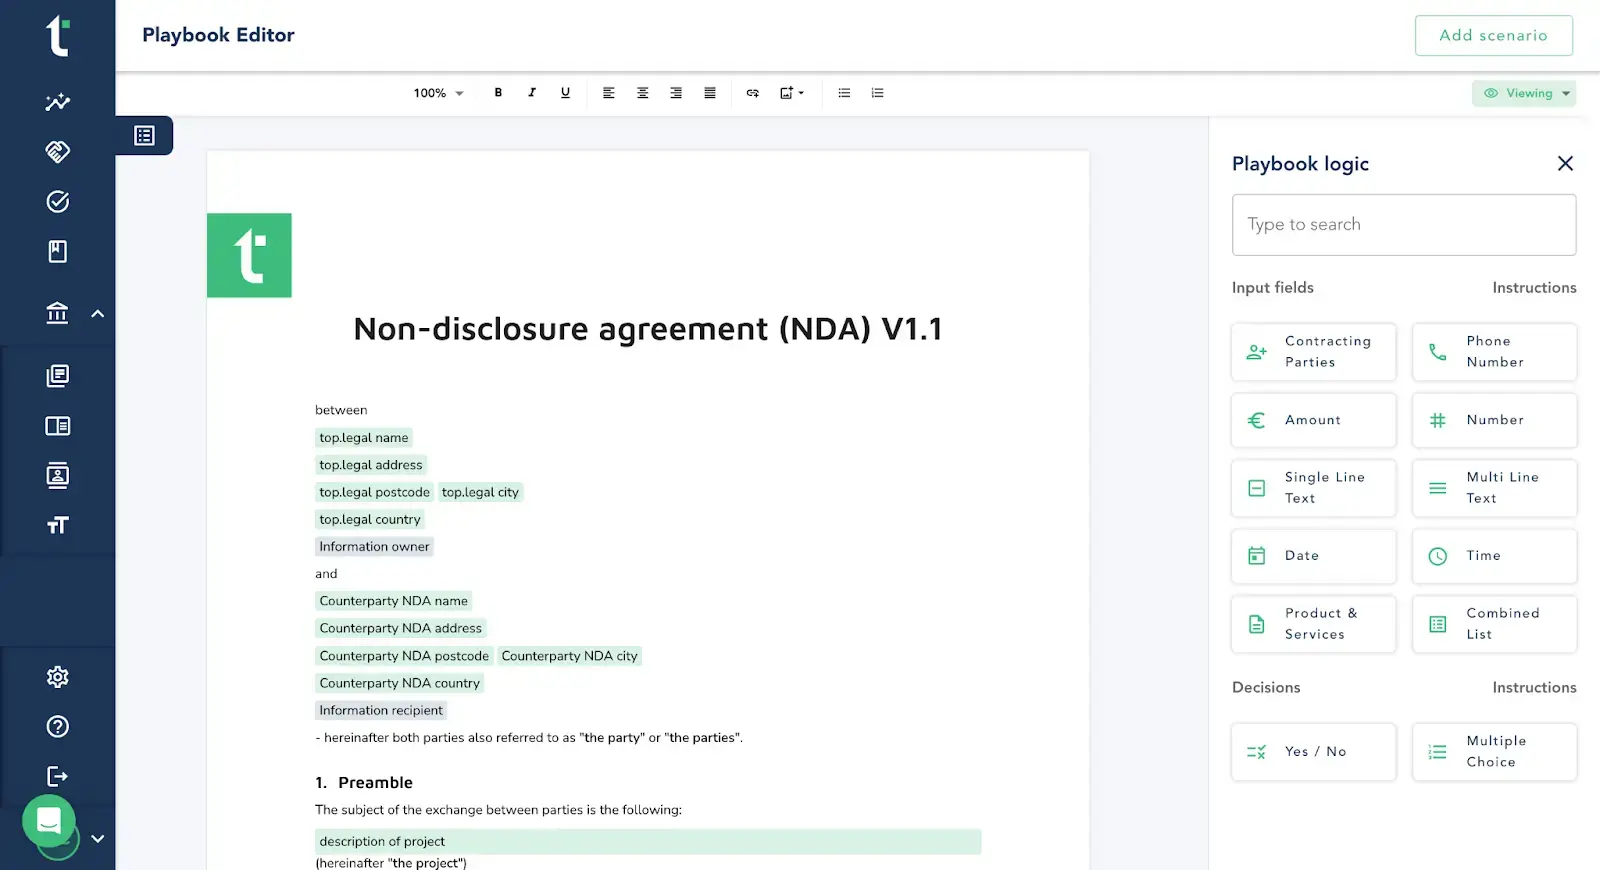Add a Contracting Parties field

pos(1314,352)
